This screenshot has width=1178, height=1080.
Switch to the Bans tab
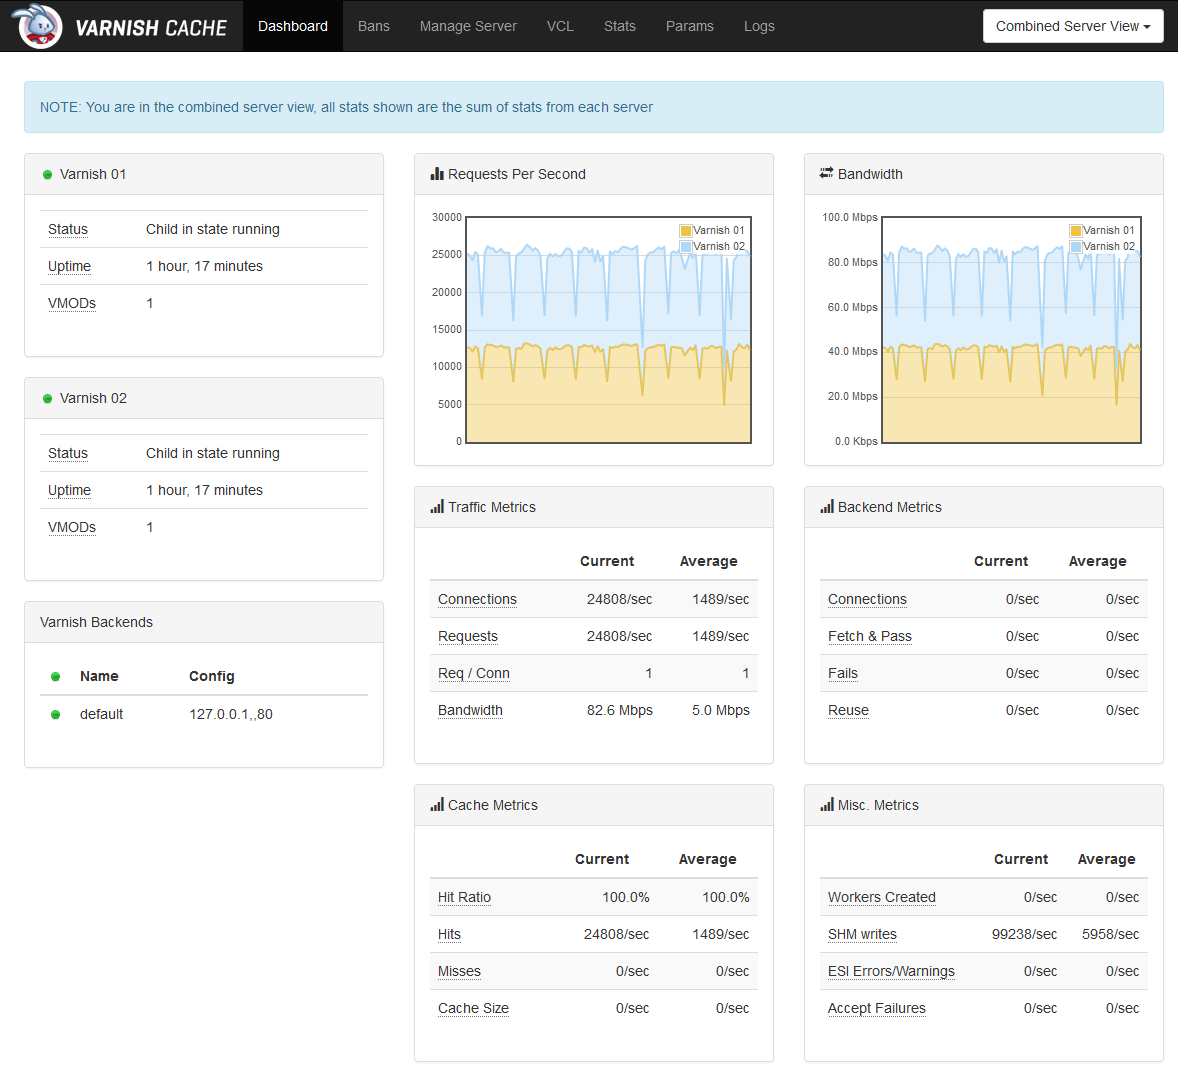pyautogui.click(x=374, y=26)
